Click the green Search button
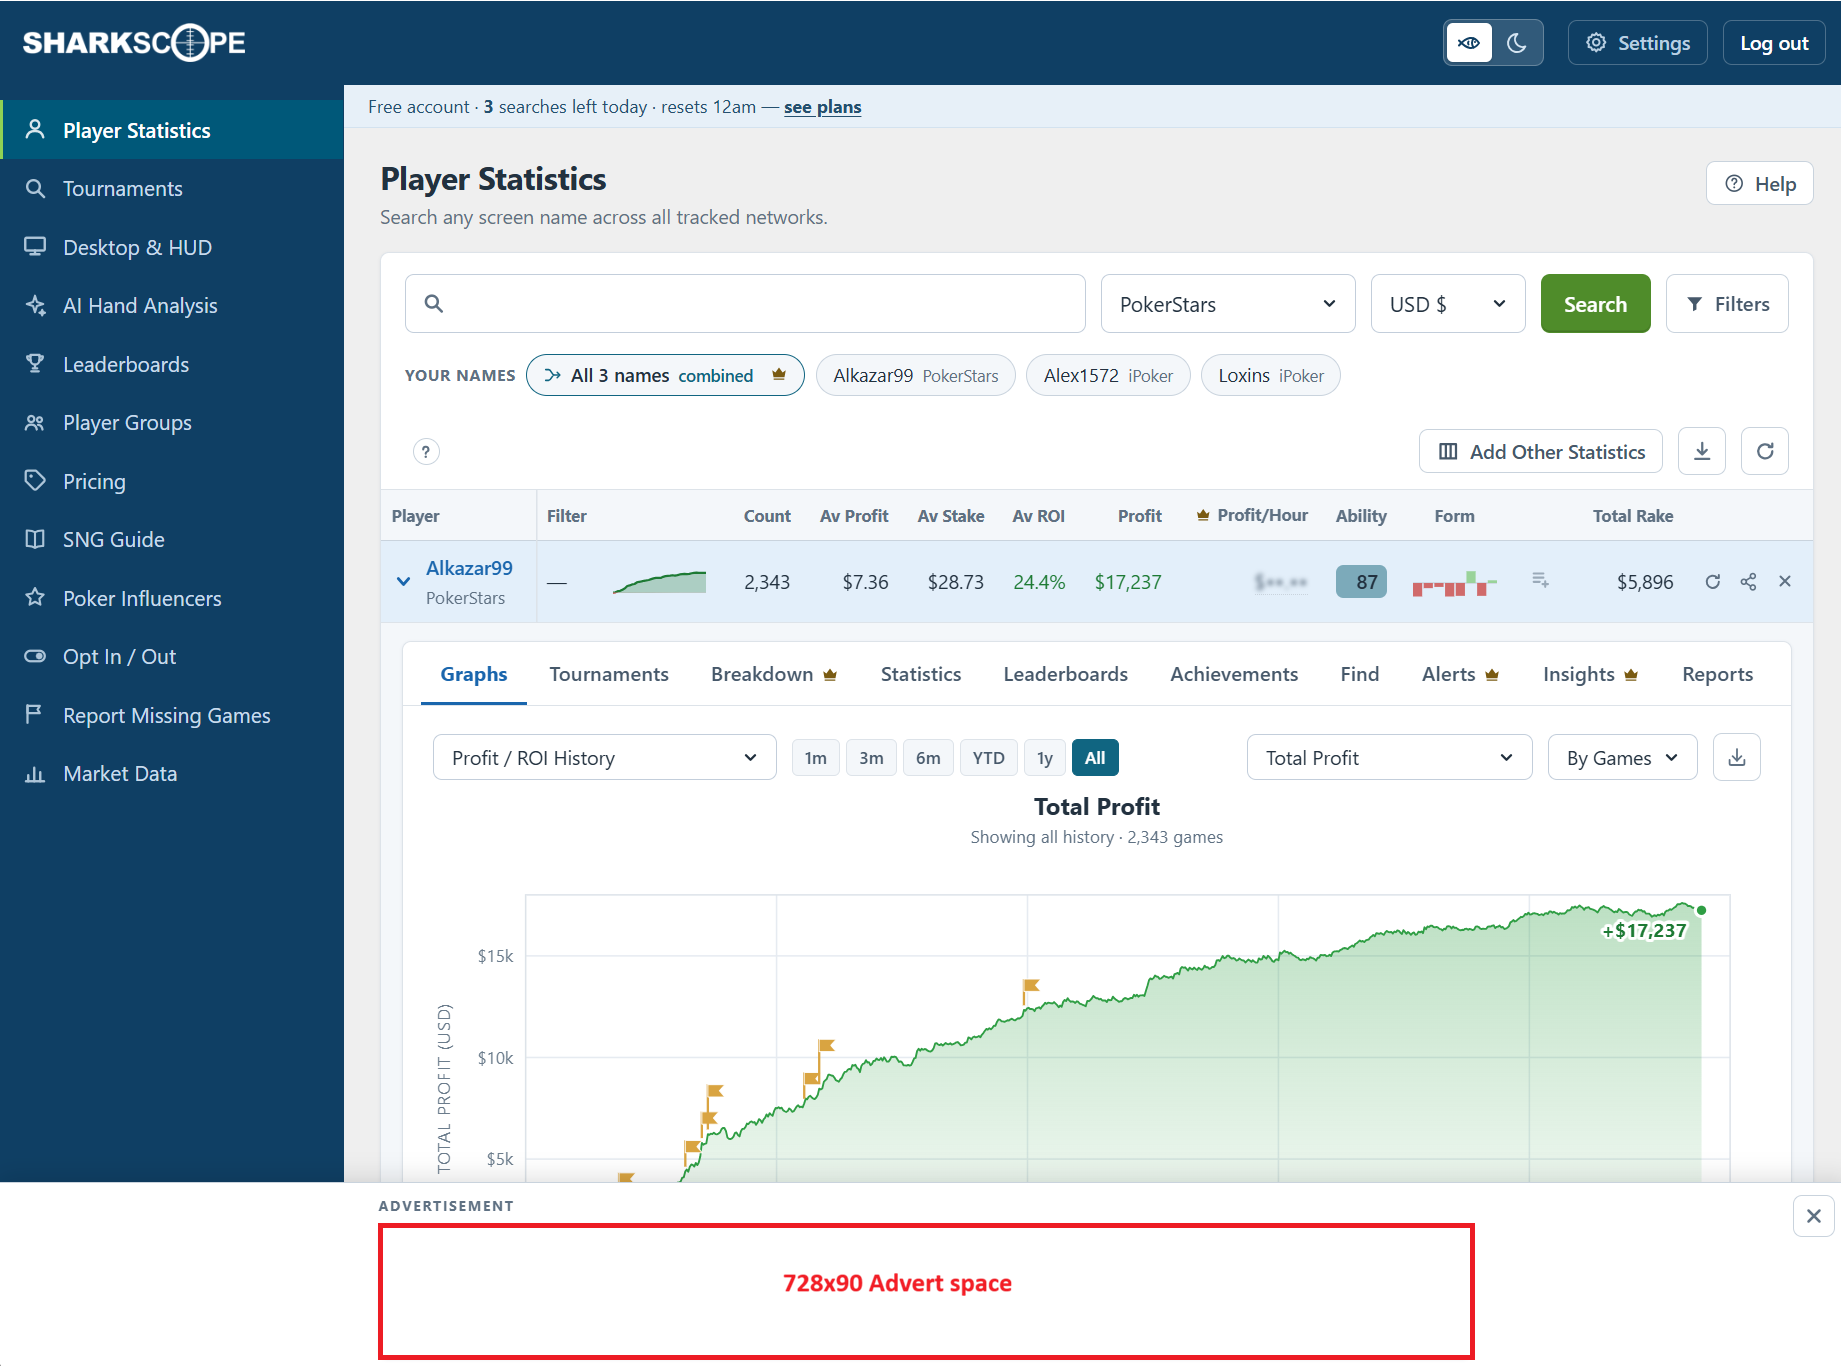 [x=1595, y=304]
